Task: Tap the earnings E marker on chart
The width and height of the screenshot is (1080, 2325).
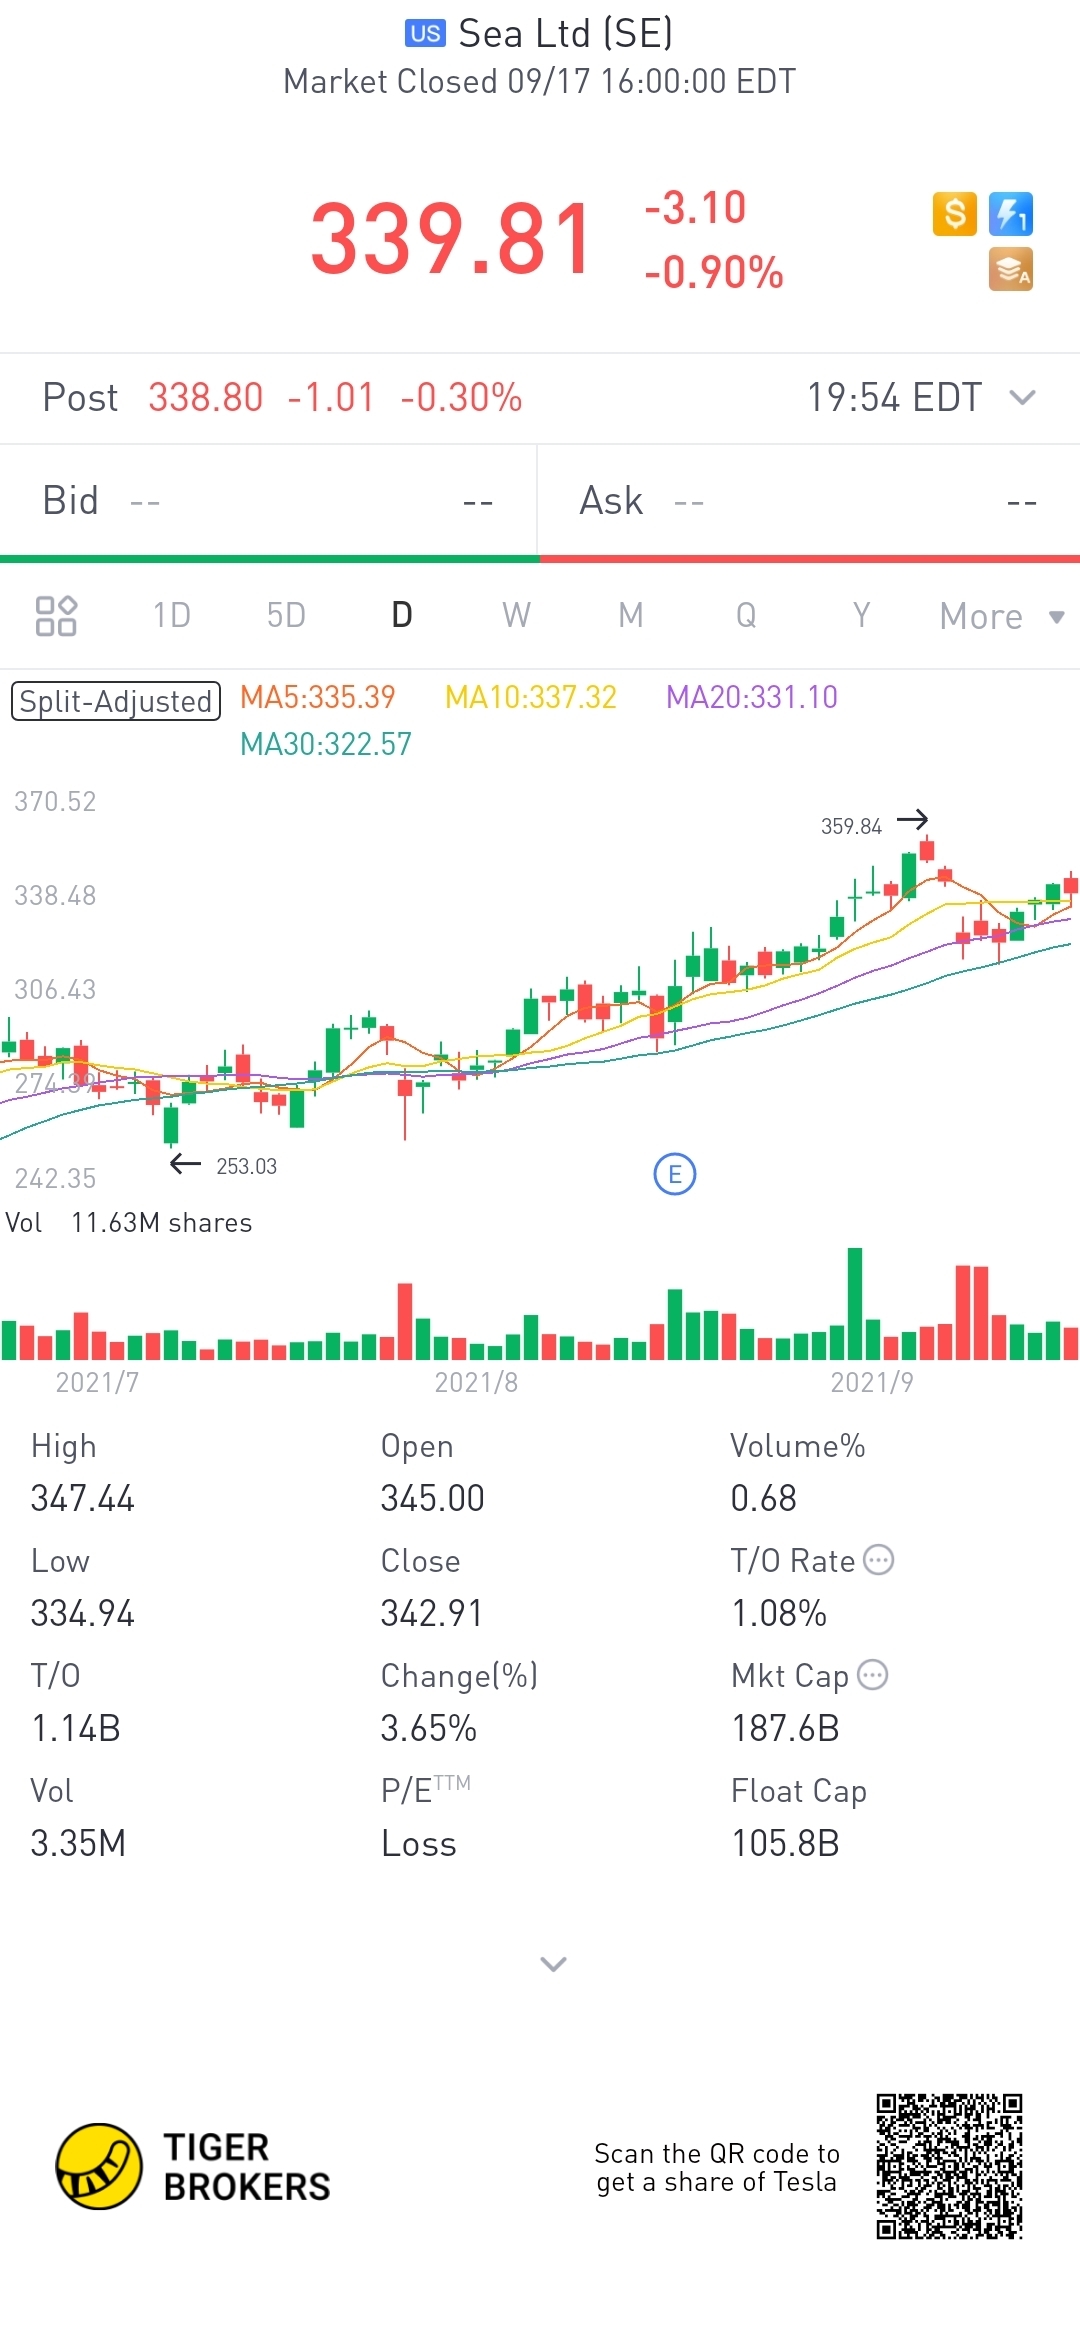Action: point(675,1174)
